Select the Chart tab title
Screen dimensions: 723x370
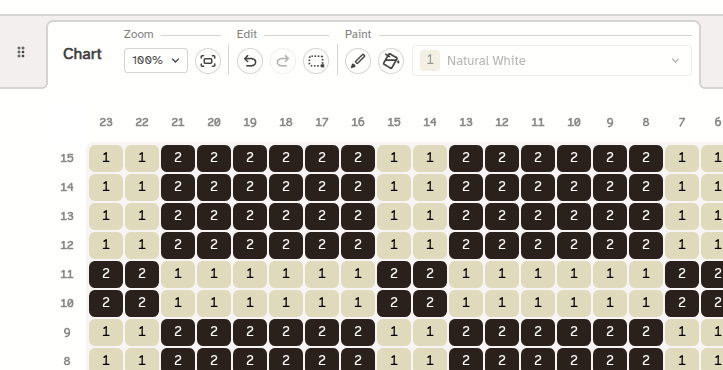(82, 54)
